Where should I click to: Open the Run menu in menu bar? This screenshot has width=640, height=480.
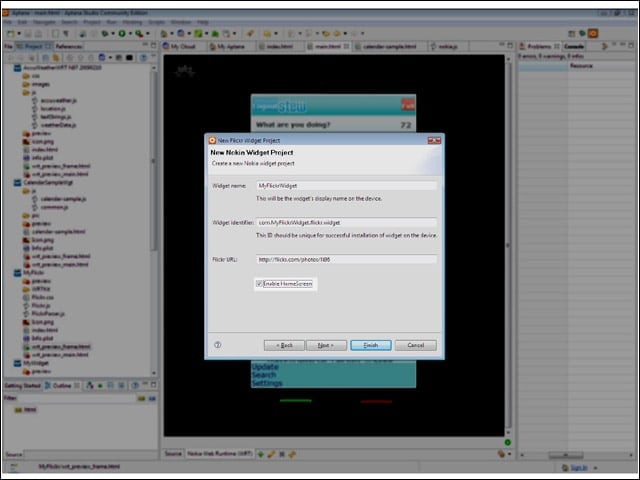coord(111,22)
